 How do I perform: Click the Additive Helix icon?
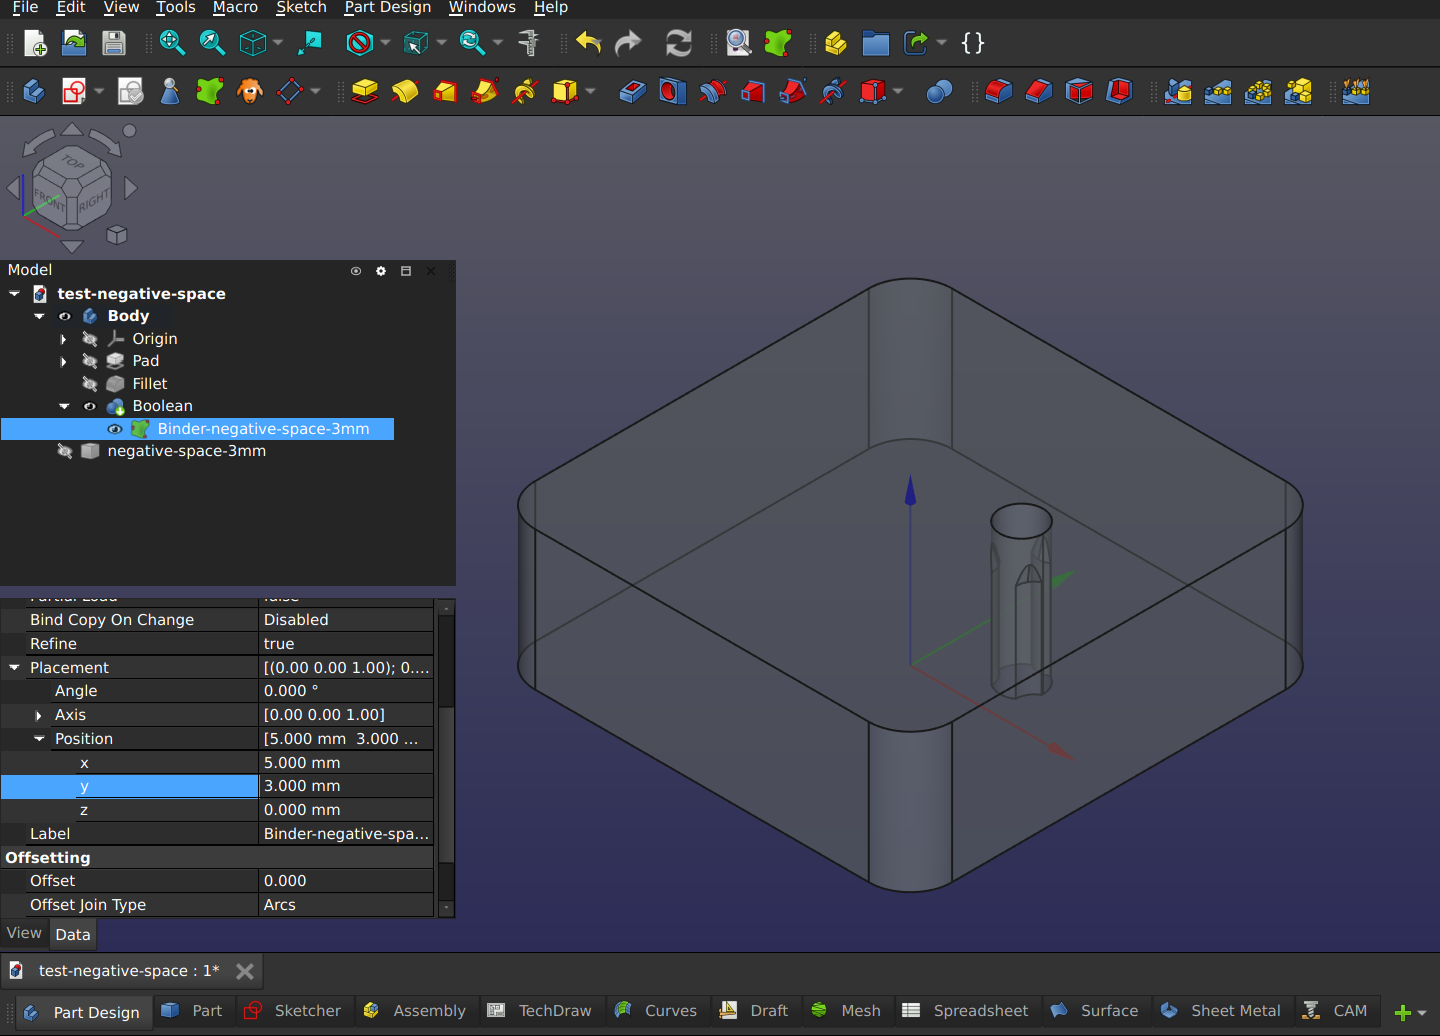(525, 92)
